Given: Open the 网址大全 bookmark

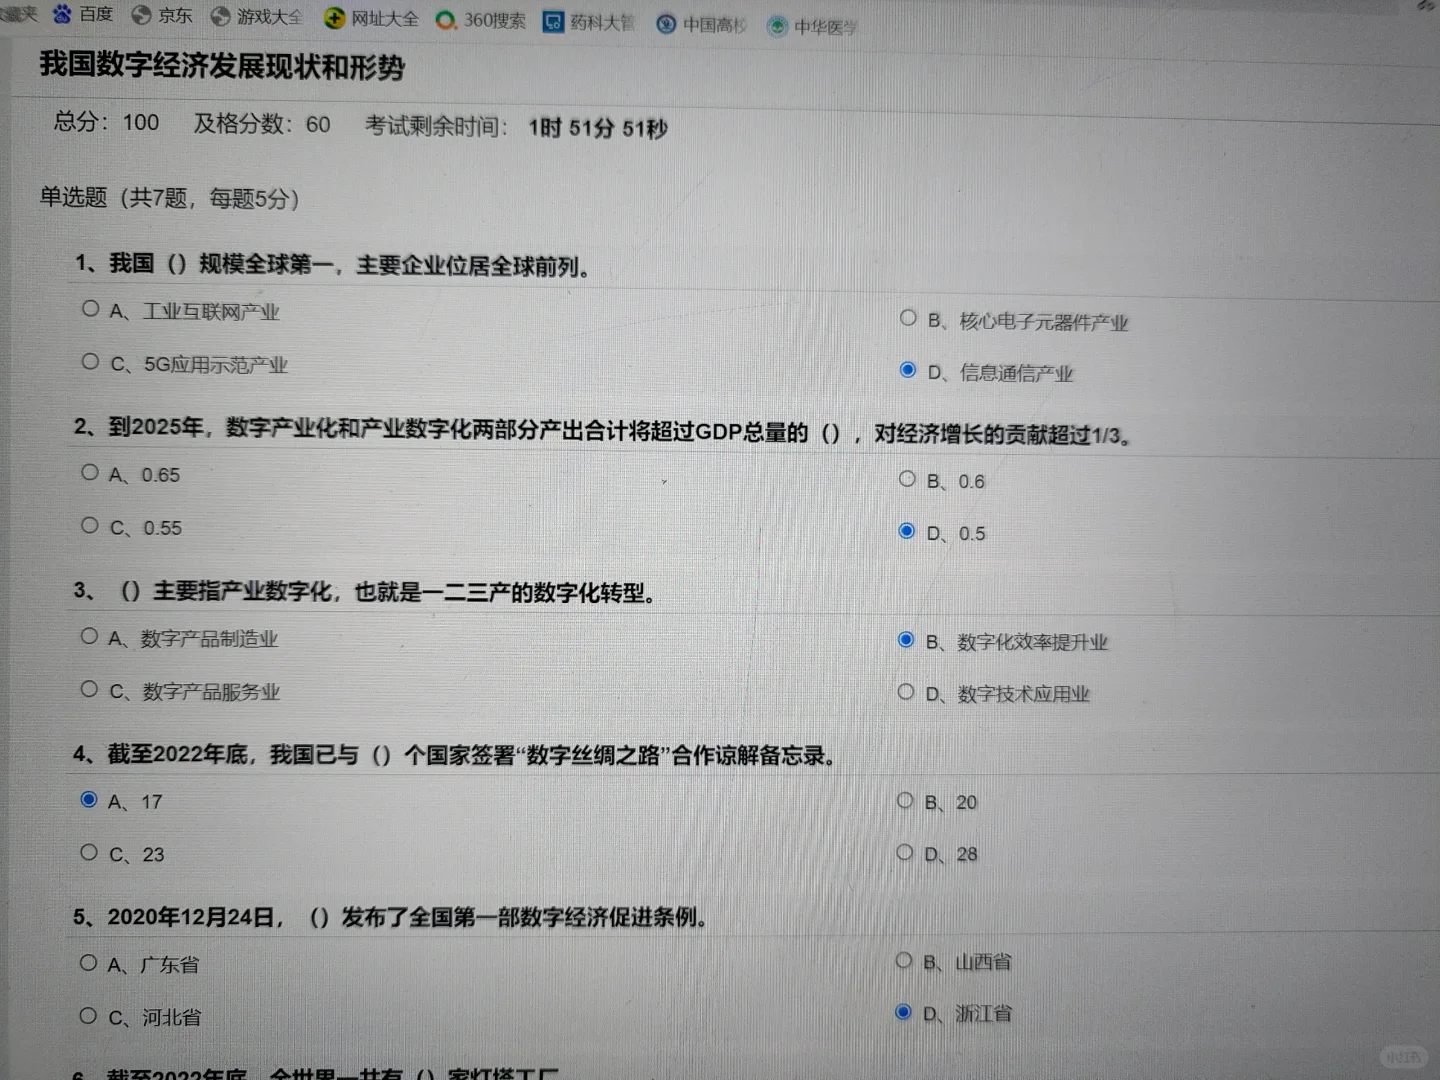Looking at the screenshot, I should point(371,18).
